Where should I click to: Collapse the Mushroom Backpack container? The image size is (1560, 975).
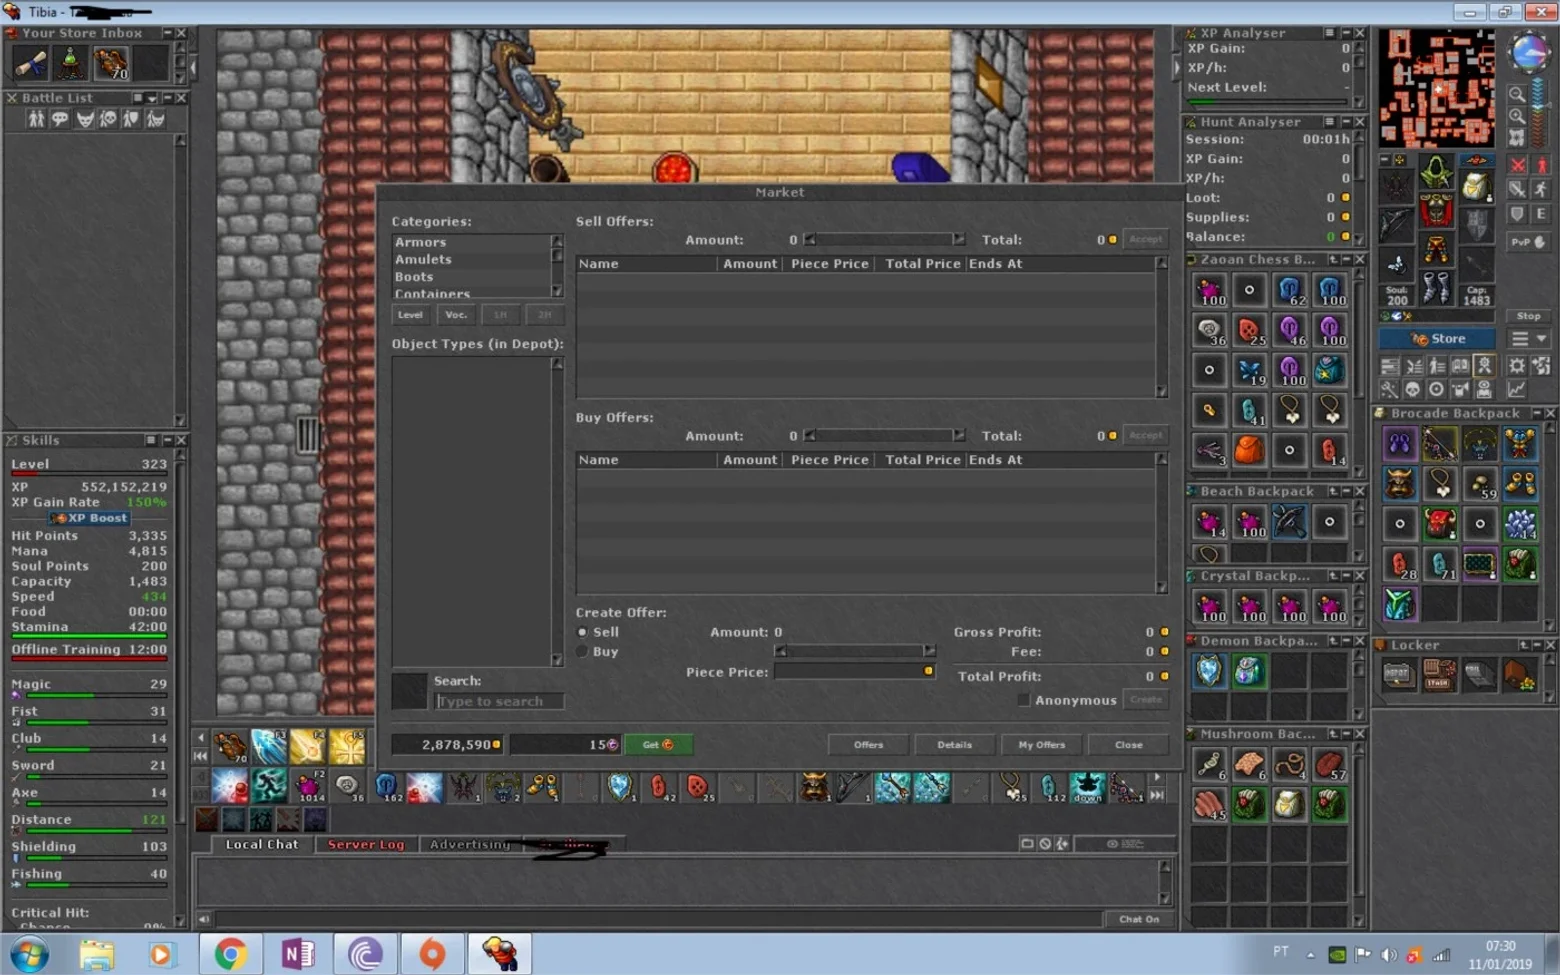tap(1346, 734)
